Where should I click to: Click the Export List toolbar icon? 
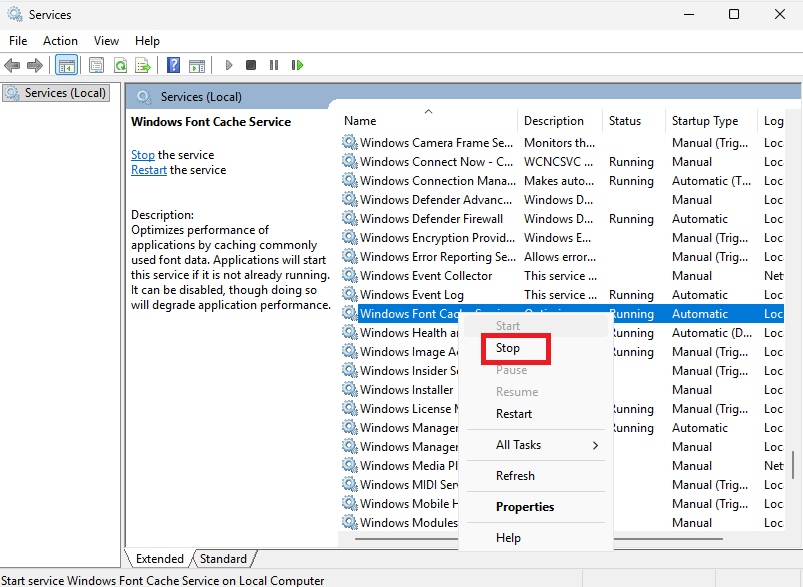coord(143,65)
